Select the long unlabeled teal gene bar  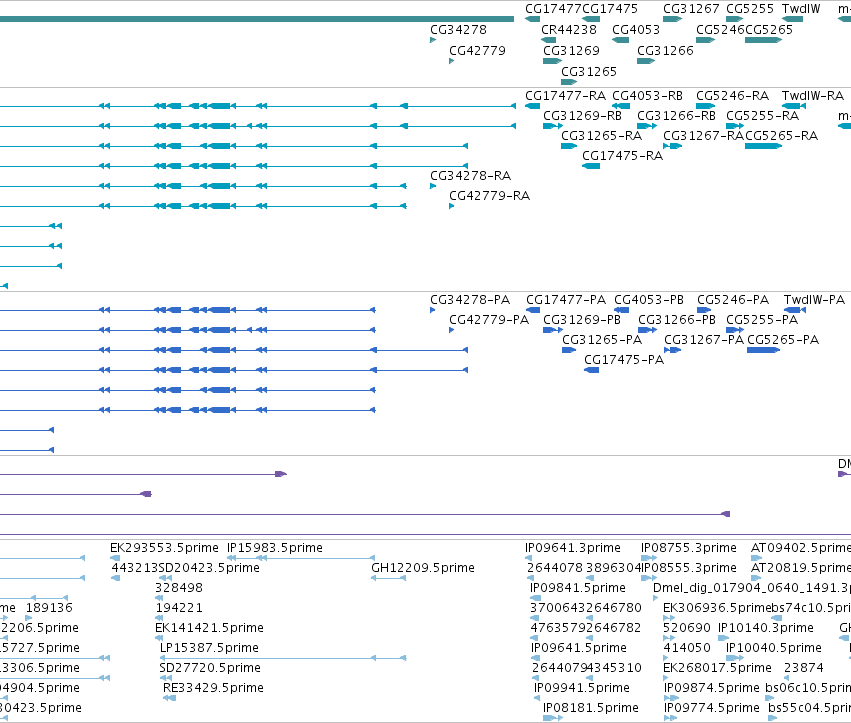pyautogui.click(x=257, y=19)
